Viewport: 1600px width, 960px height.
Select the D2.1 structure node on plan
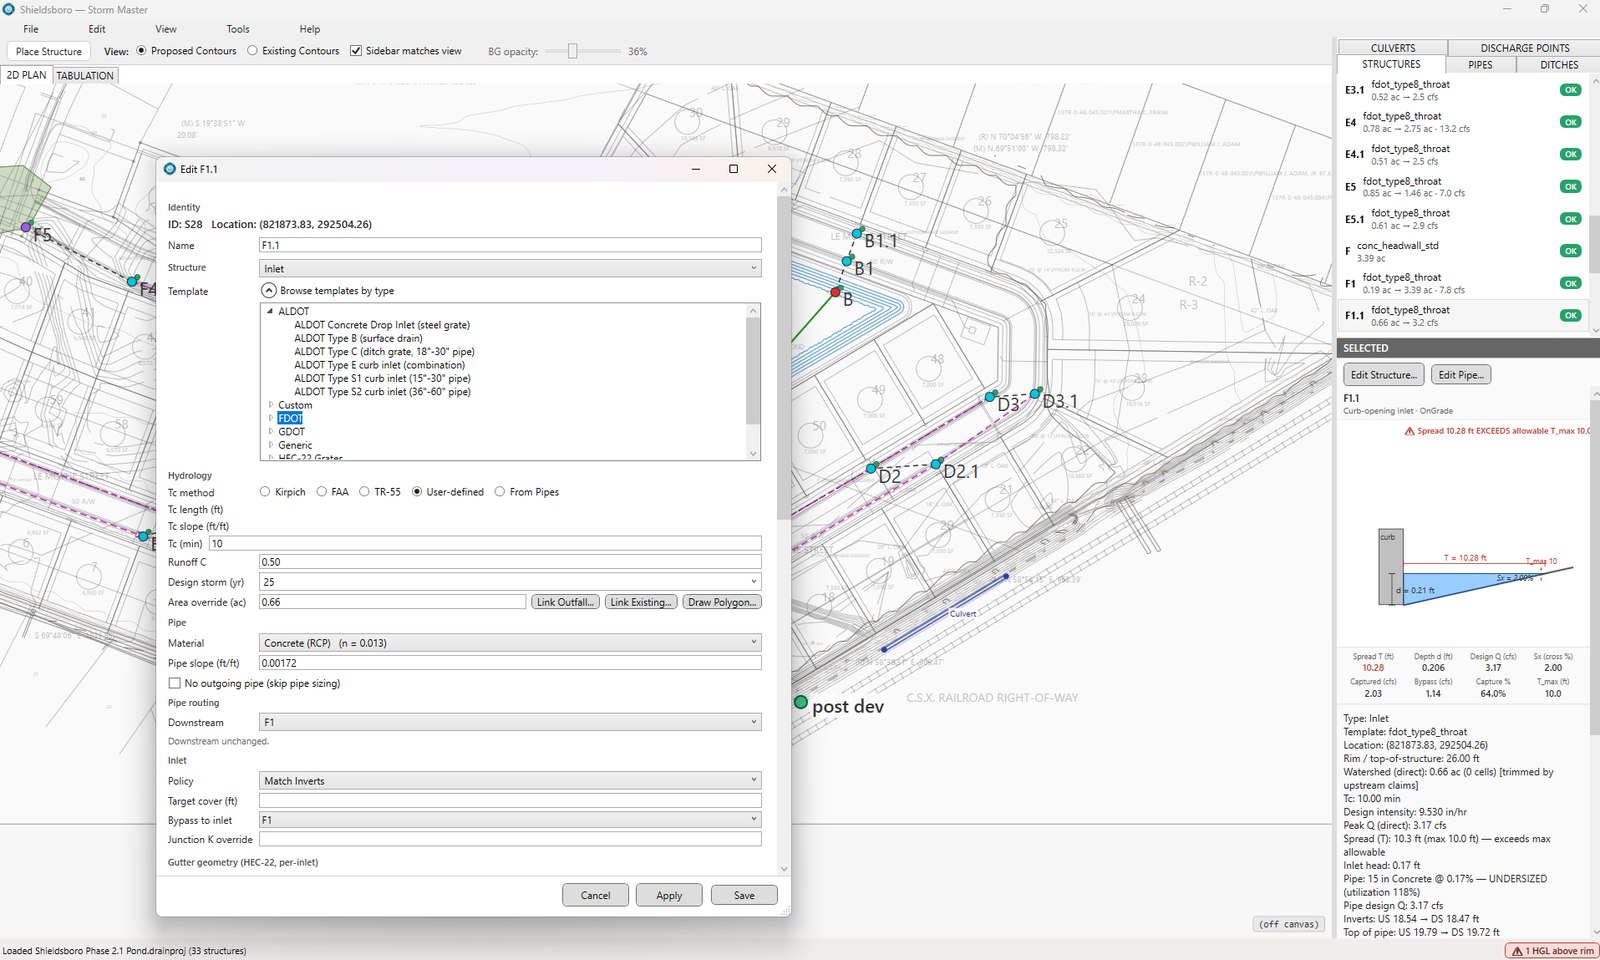(937, 464)
